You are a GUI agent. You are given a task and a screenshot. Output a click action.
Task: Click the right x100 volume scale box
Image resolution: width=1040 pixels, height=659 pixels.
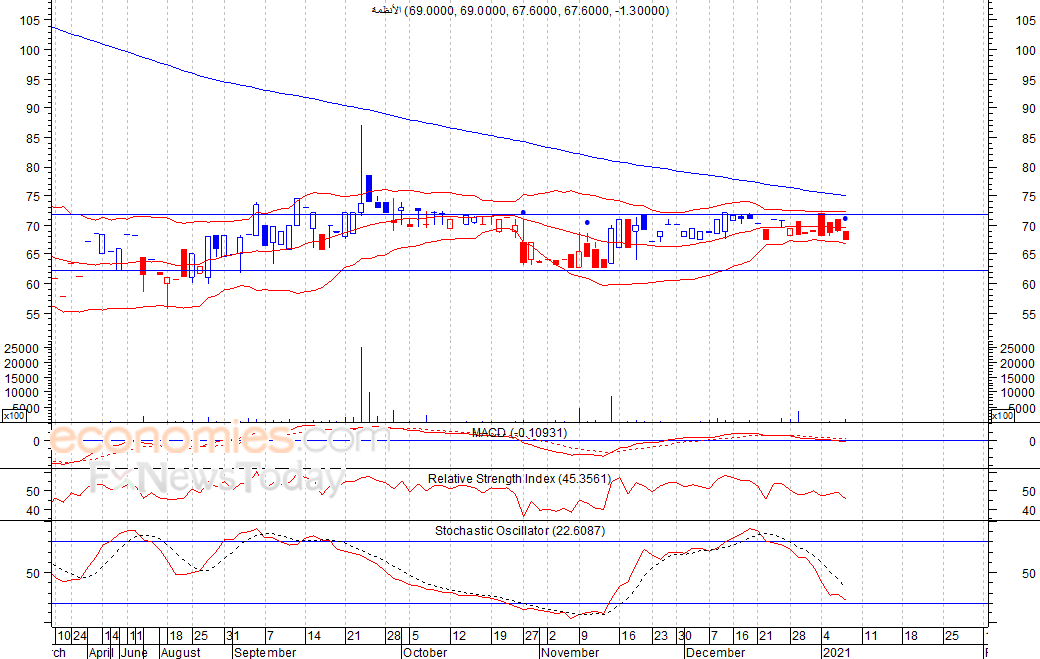(x=1002, y=416)
